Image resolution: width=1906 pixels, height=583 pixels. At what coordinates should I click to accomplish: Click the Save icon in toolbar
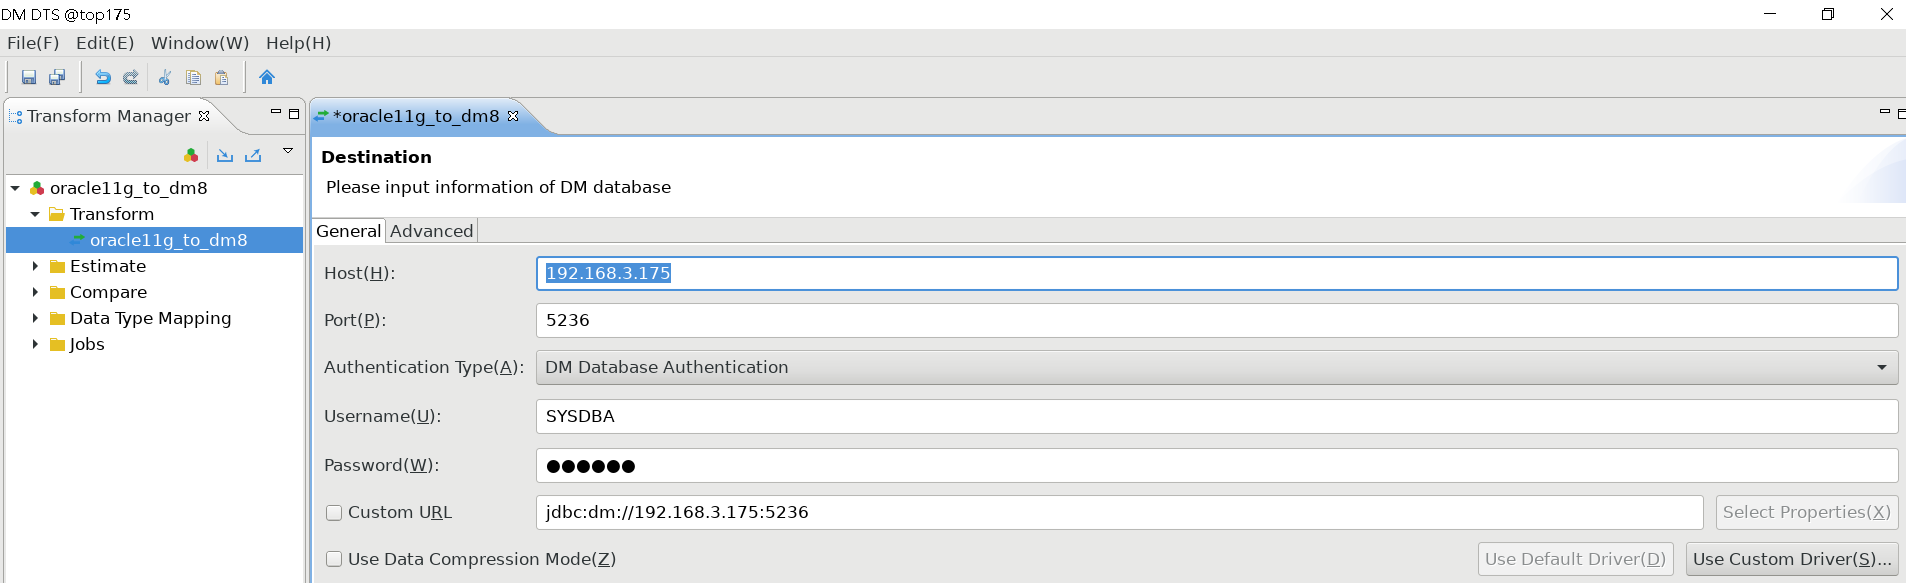(29, 77)
